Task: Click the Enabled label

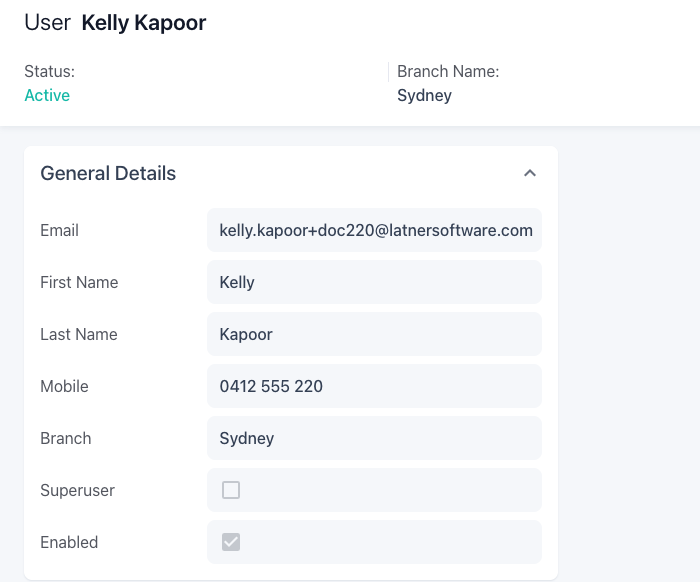Action: (69, 542)
